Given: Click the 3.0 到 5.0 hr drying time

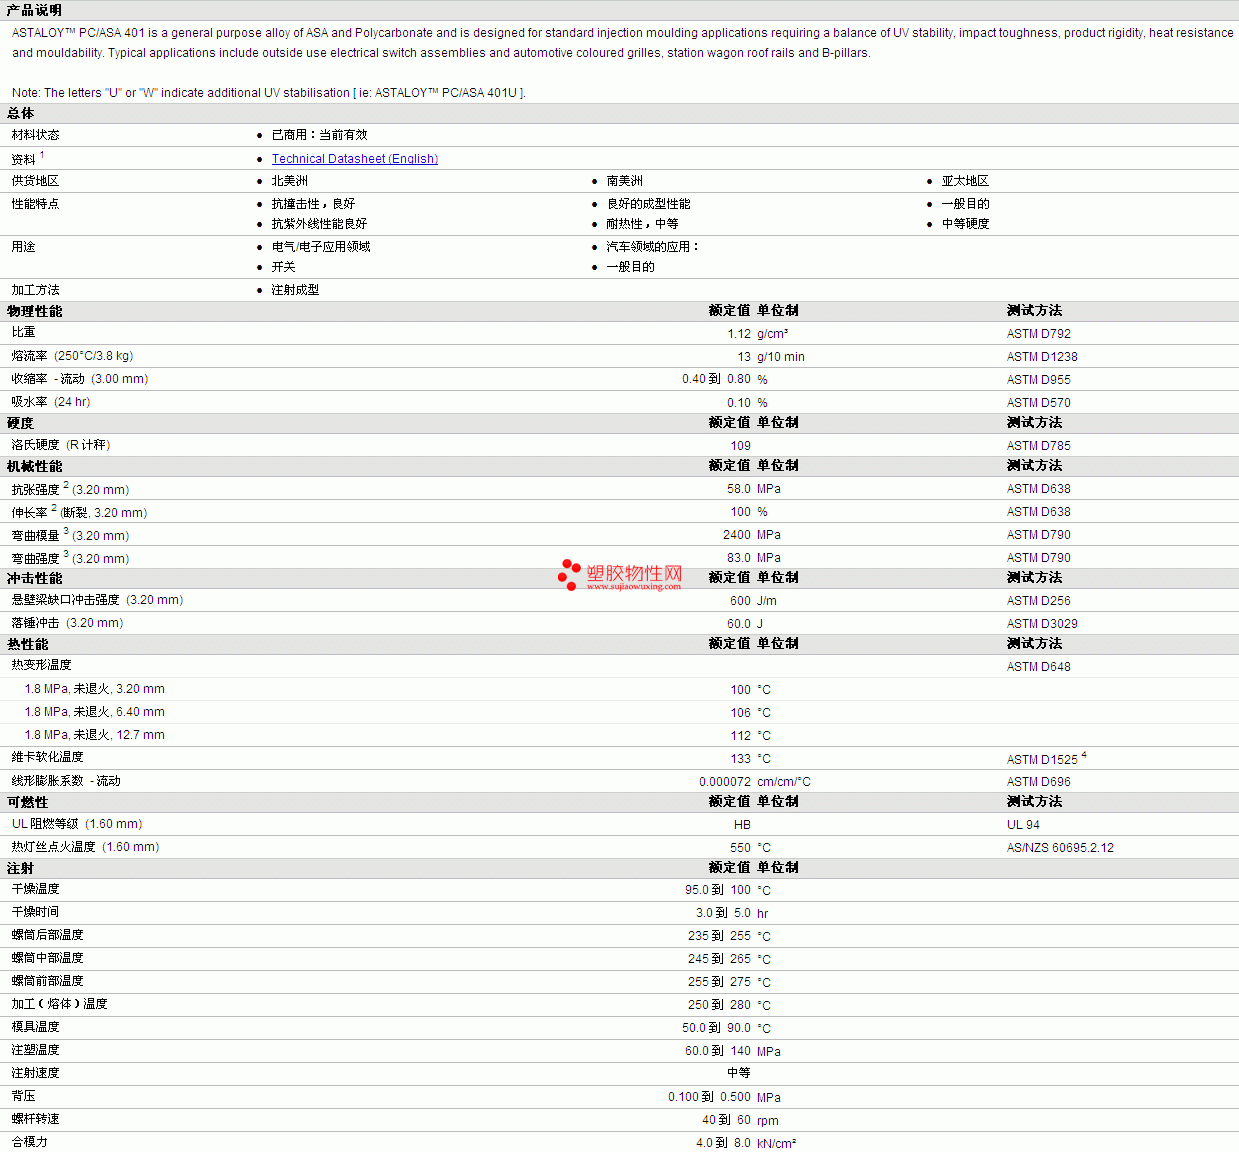Looking at the screenshot, I should pos(732,913).
